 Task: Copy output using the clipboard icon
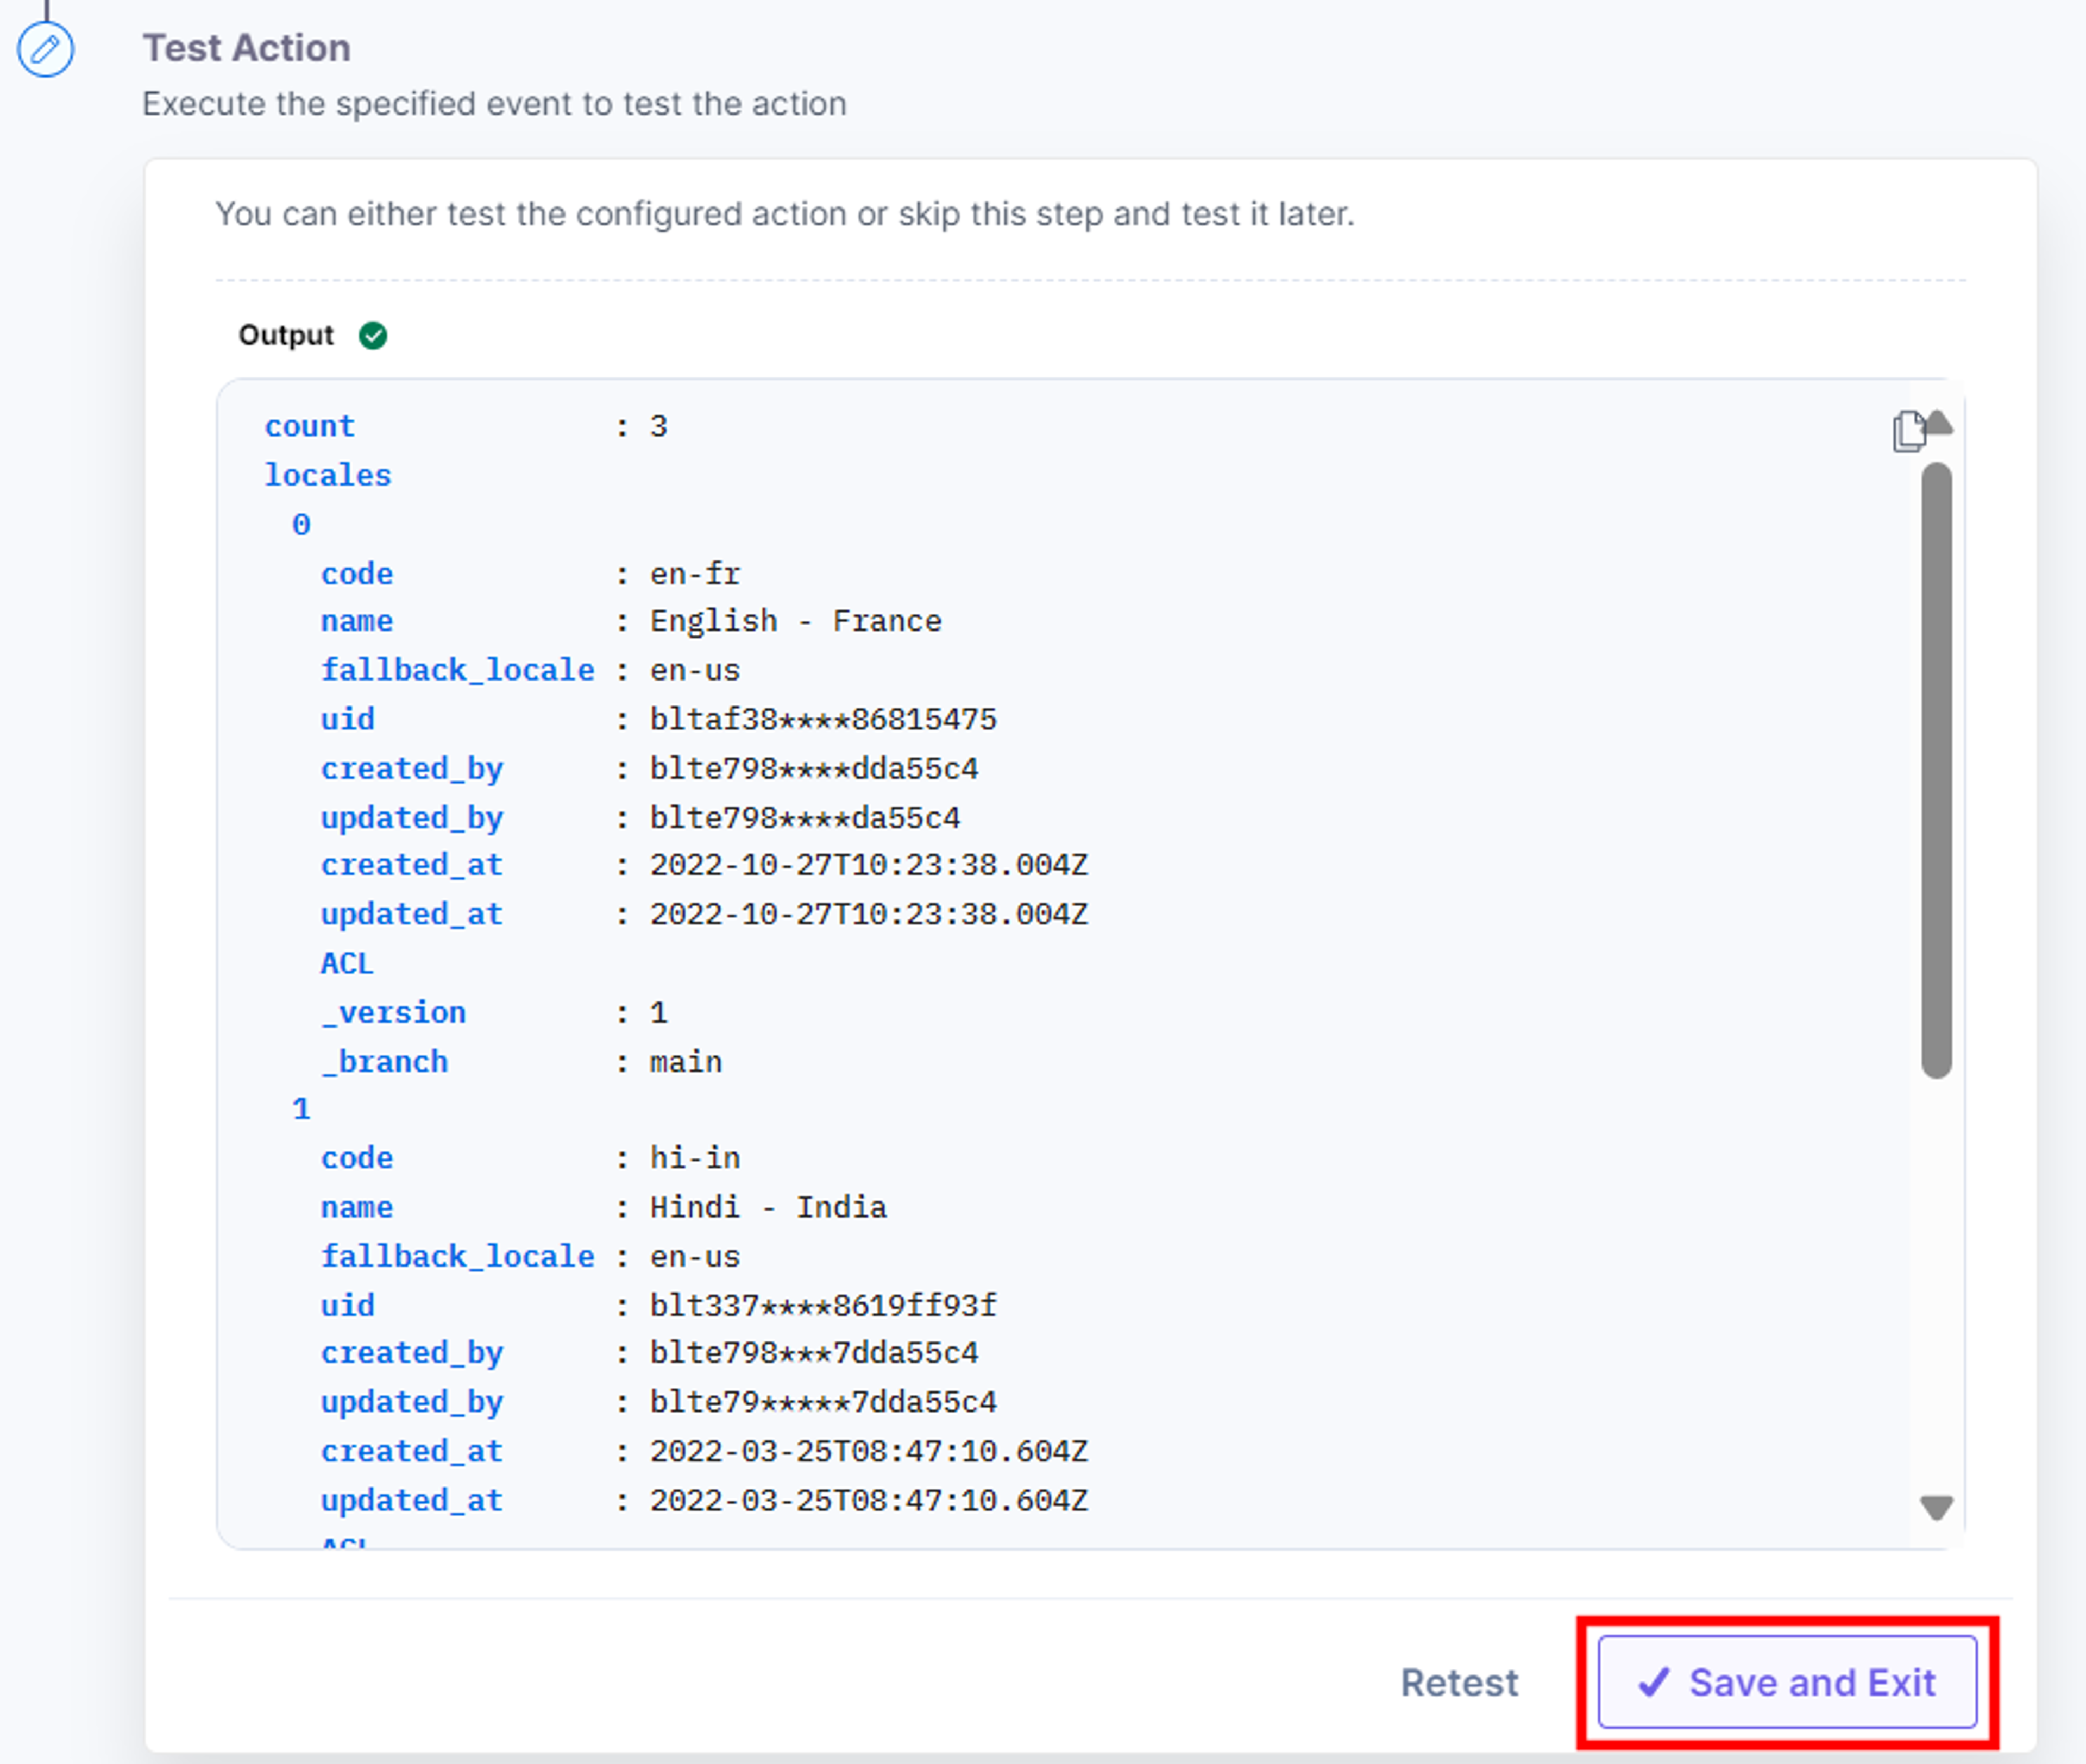point(1908,432)
